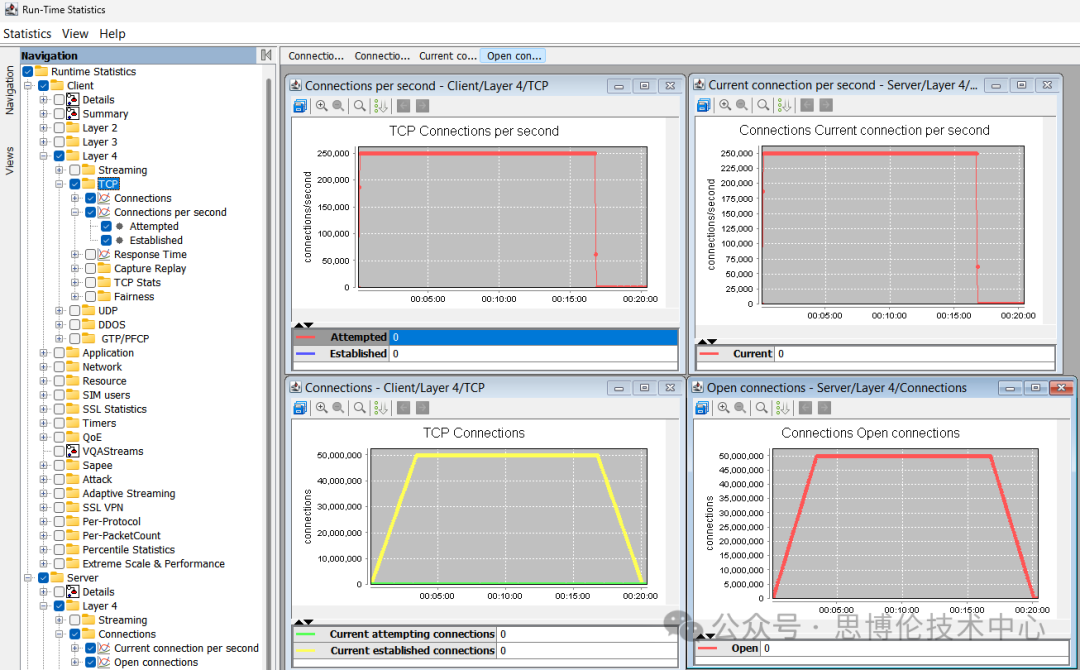Viewport: 1080px width, 670px height.
Task: Open the Views side tab
Action: tap(10, 160)
